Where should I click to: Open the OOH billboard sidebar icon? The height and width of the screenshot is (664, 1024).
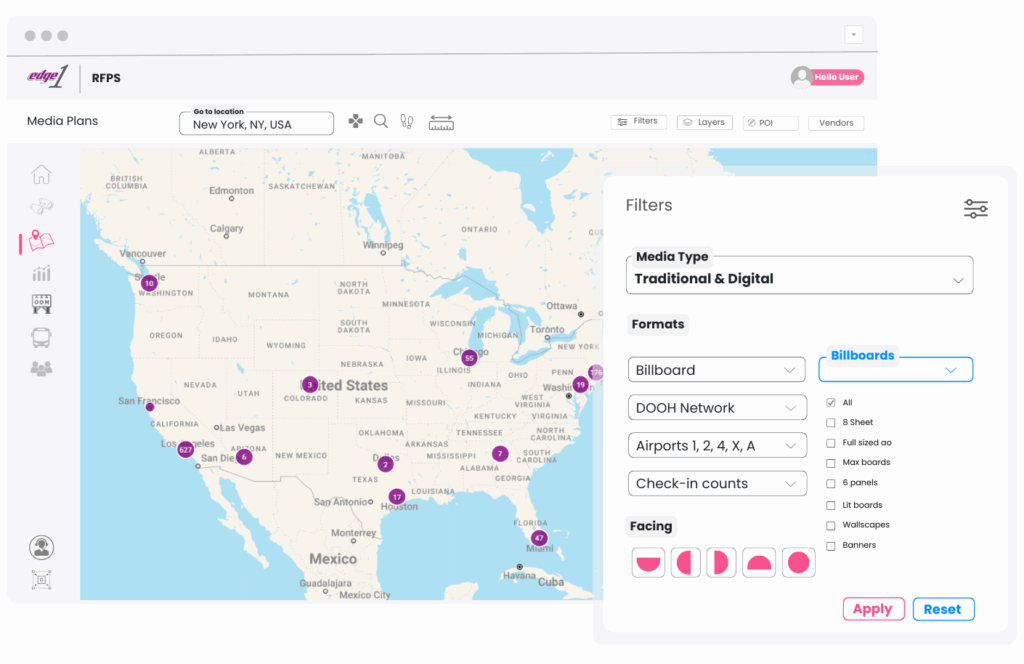coord(41,304)
